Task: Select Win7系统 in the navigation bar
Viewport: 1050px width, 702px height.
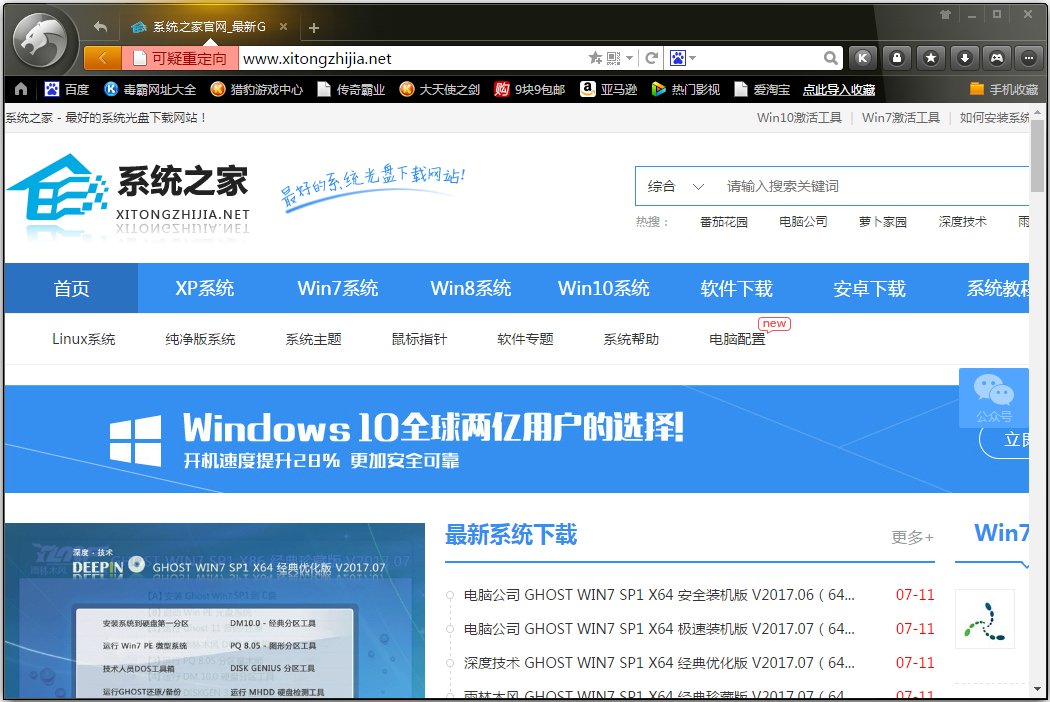Action: 338,289
